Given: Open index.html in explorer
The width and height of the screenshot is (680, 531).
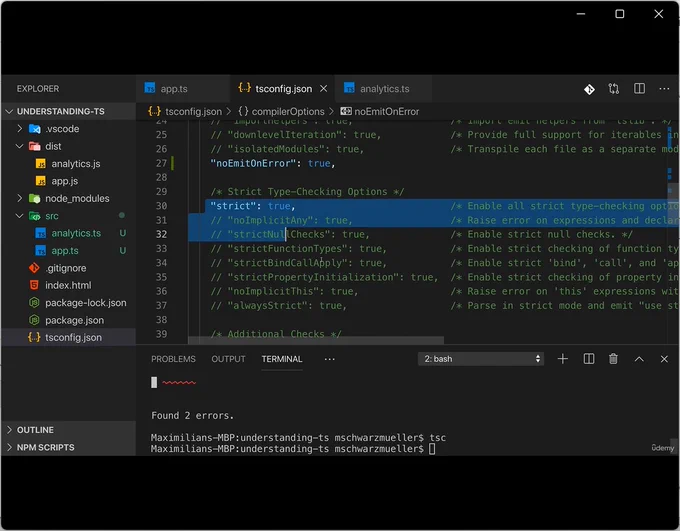Looking at the screenshot, I should coord(68,285).
